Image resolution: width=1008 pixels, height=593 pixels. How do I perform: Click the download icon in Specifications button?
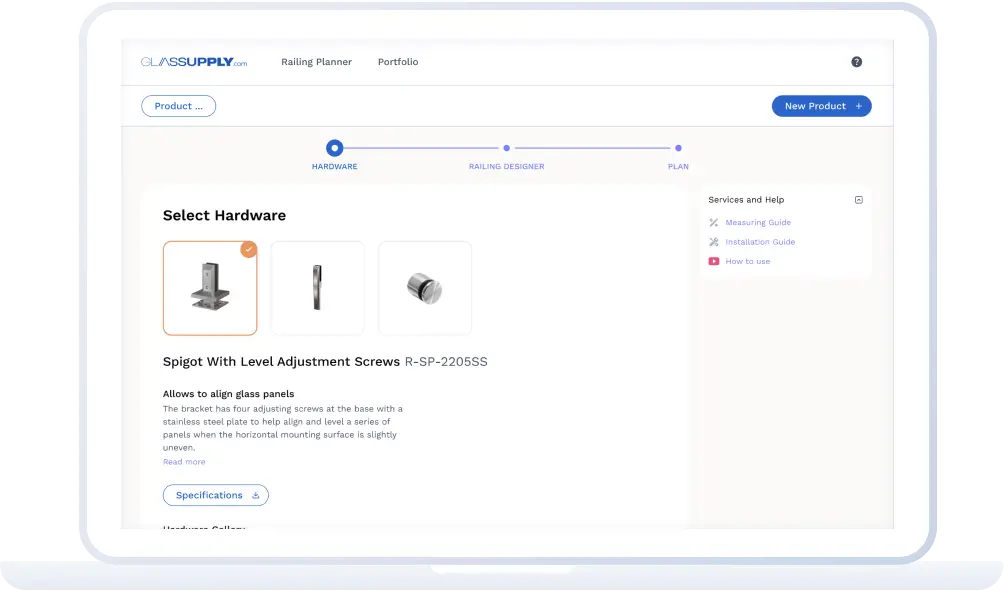255,496
